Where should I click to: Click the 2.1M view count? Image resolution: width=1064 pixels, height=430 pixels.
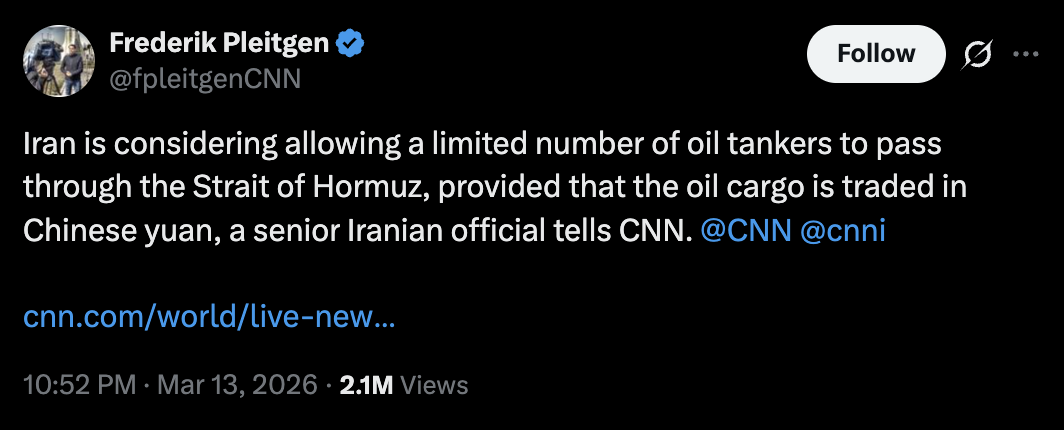[366, 385]
